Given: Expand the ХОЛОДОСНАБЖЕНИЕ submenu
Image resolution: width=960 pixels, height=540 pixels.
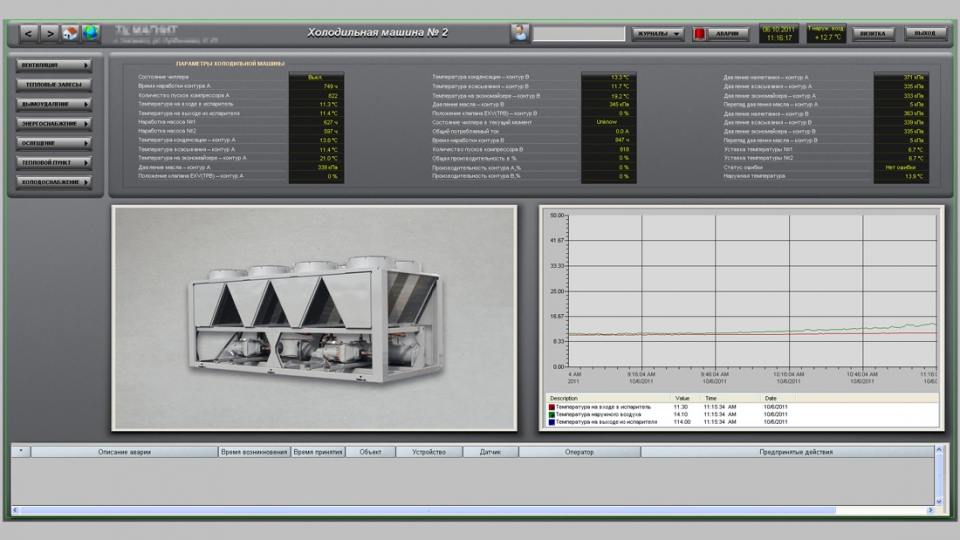Looking at the screenshot, I should (54, 182).
